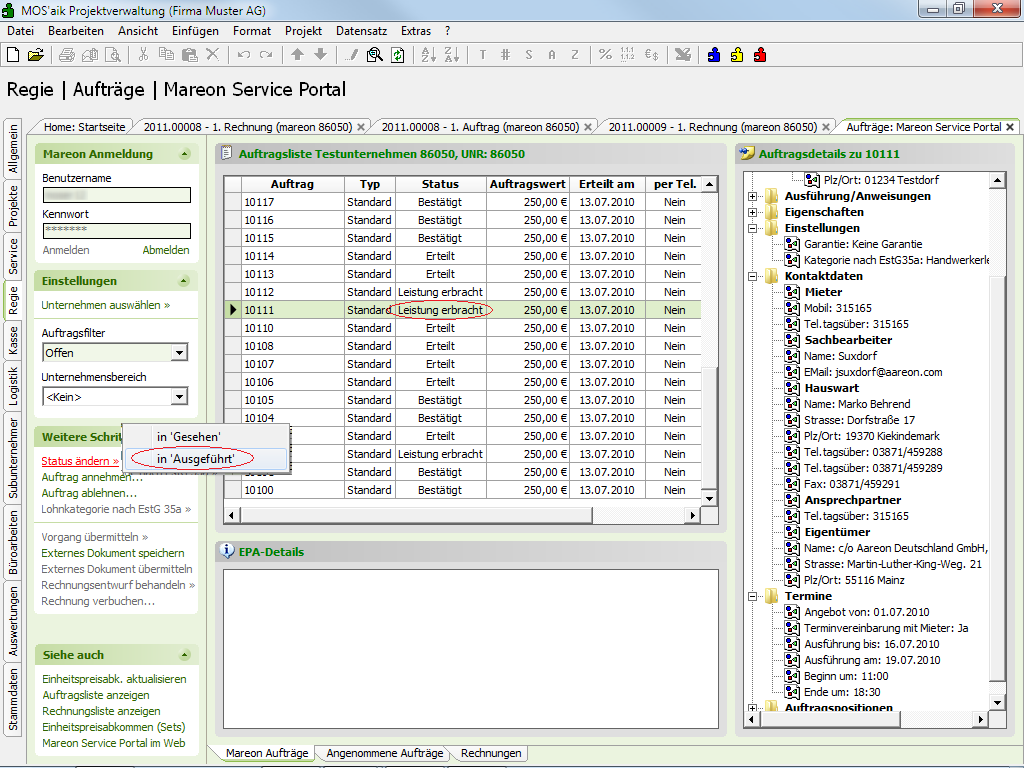Click the EPA-Details info icon
This screenshot has height=768, width=1024.
pos(227,551)
